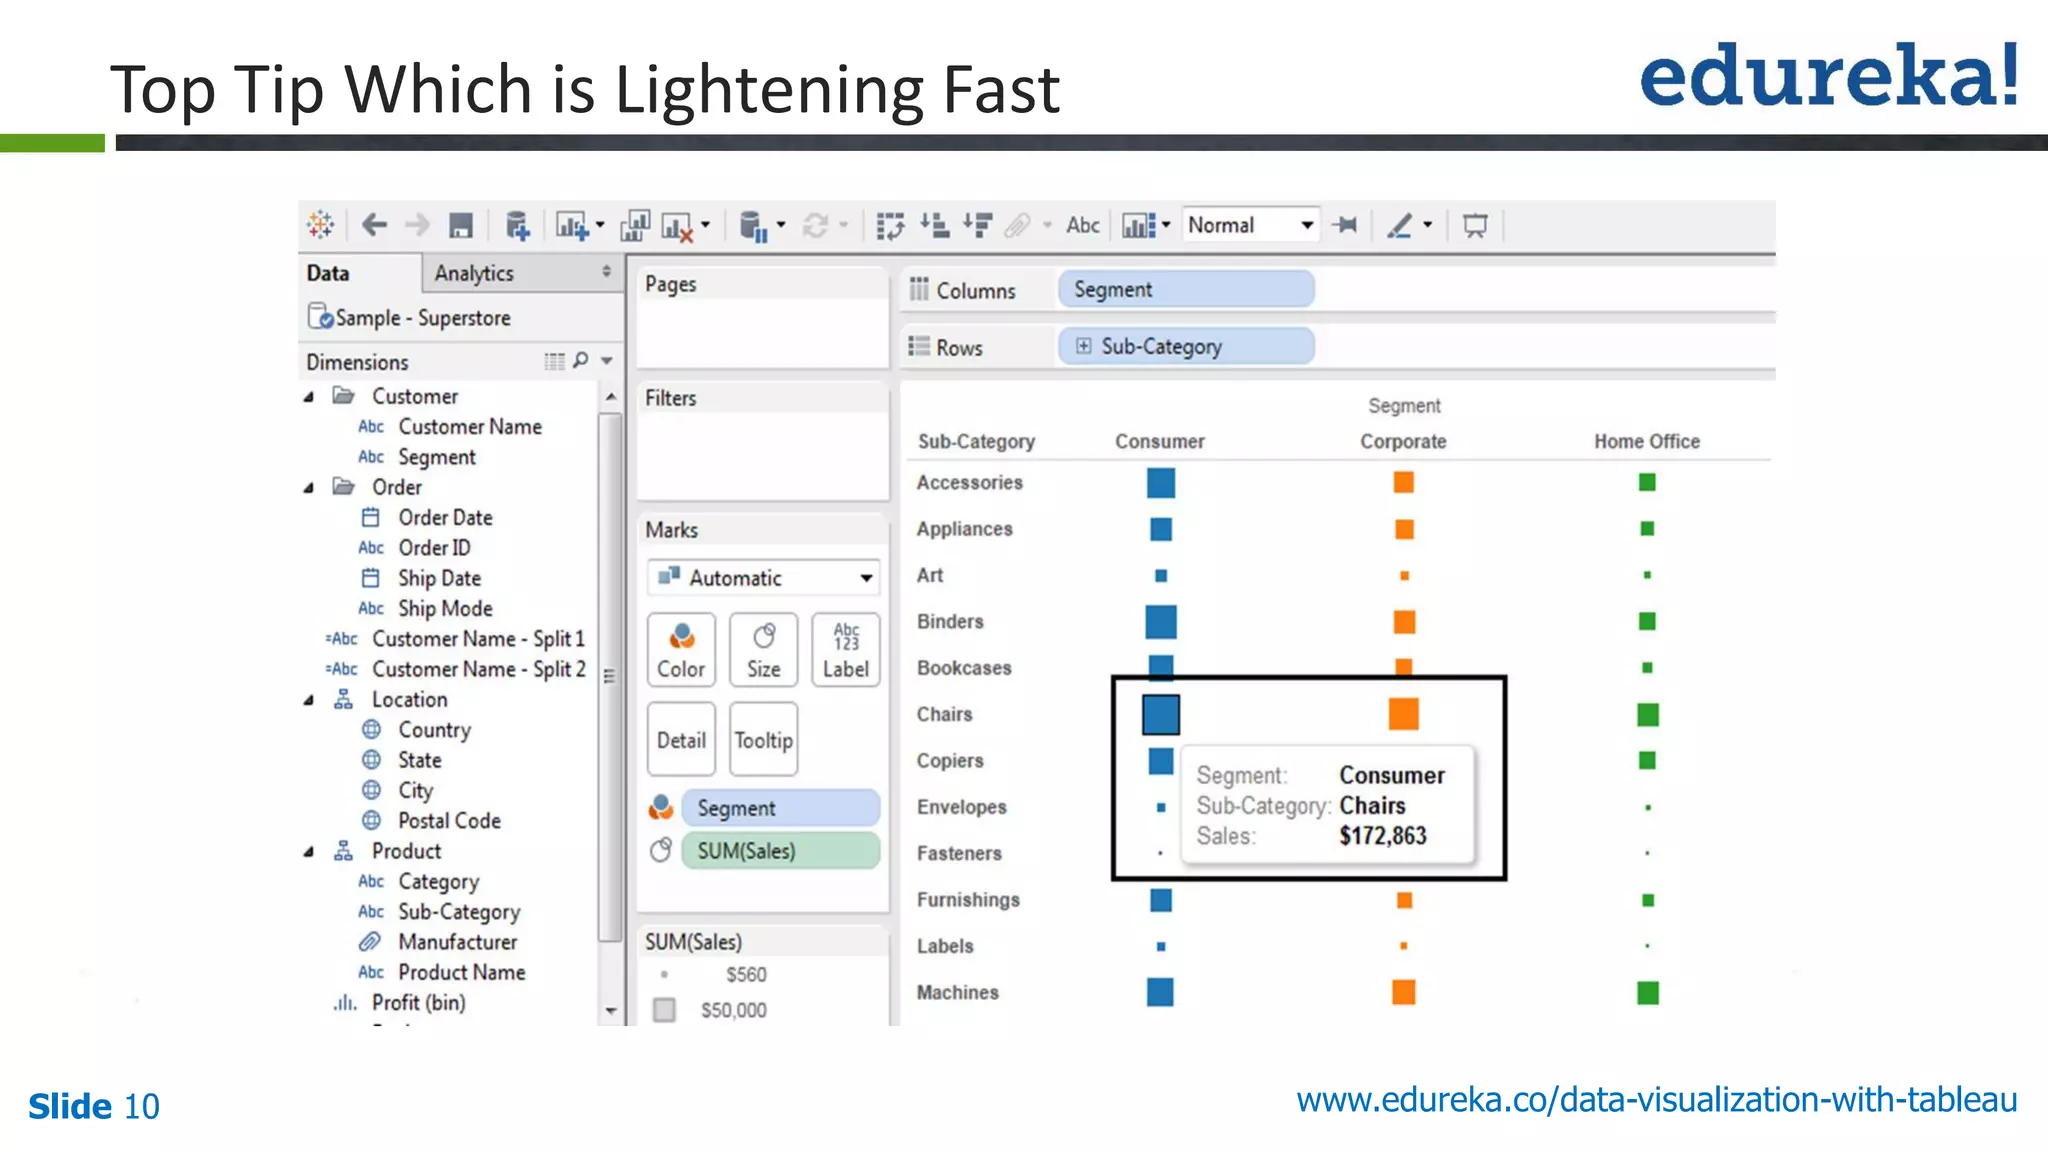The height and width of the screenshot is (1152, 2048).
Task: Click the Redo forward arrow
Action: coord(417,225)
